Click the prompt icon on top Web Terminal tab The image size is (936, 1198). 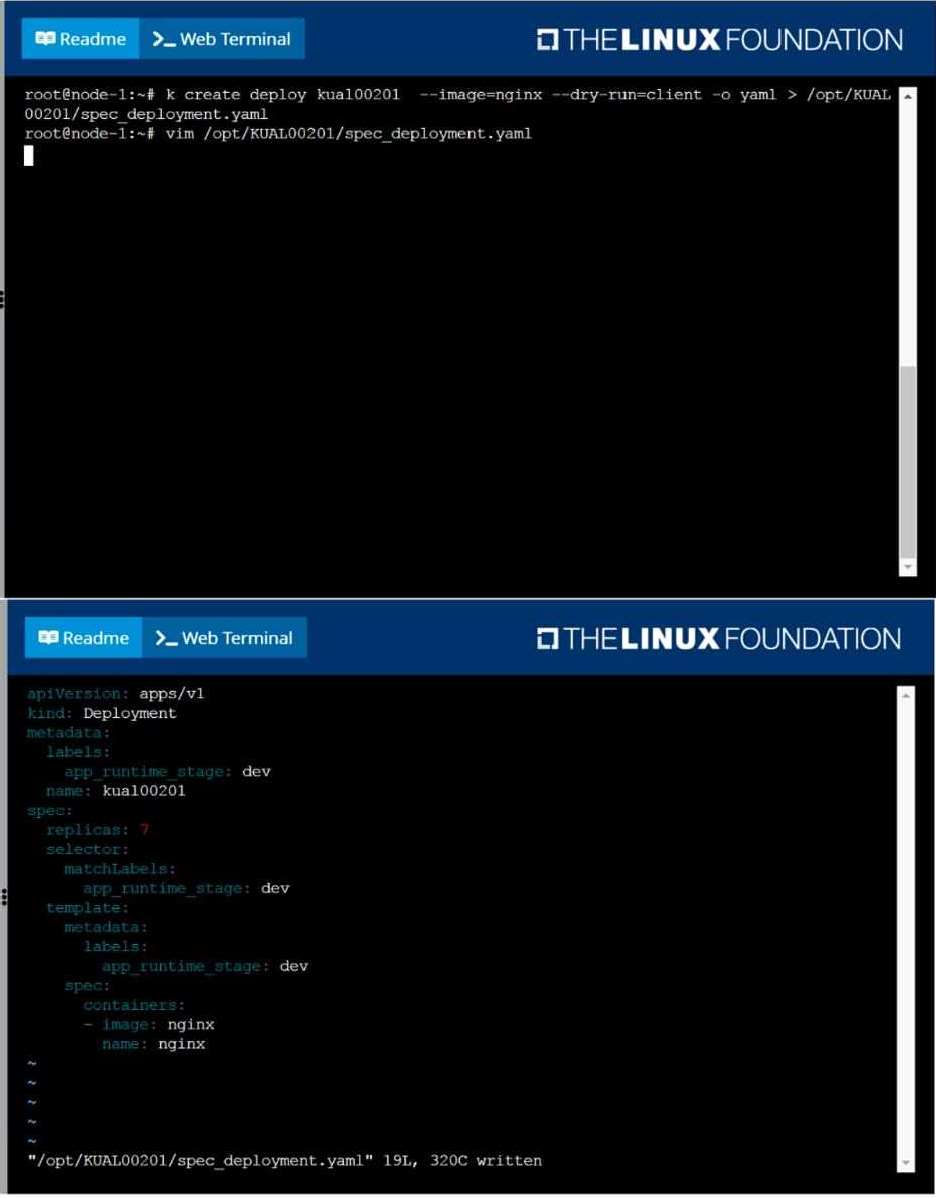[163, 39]
